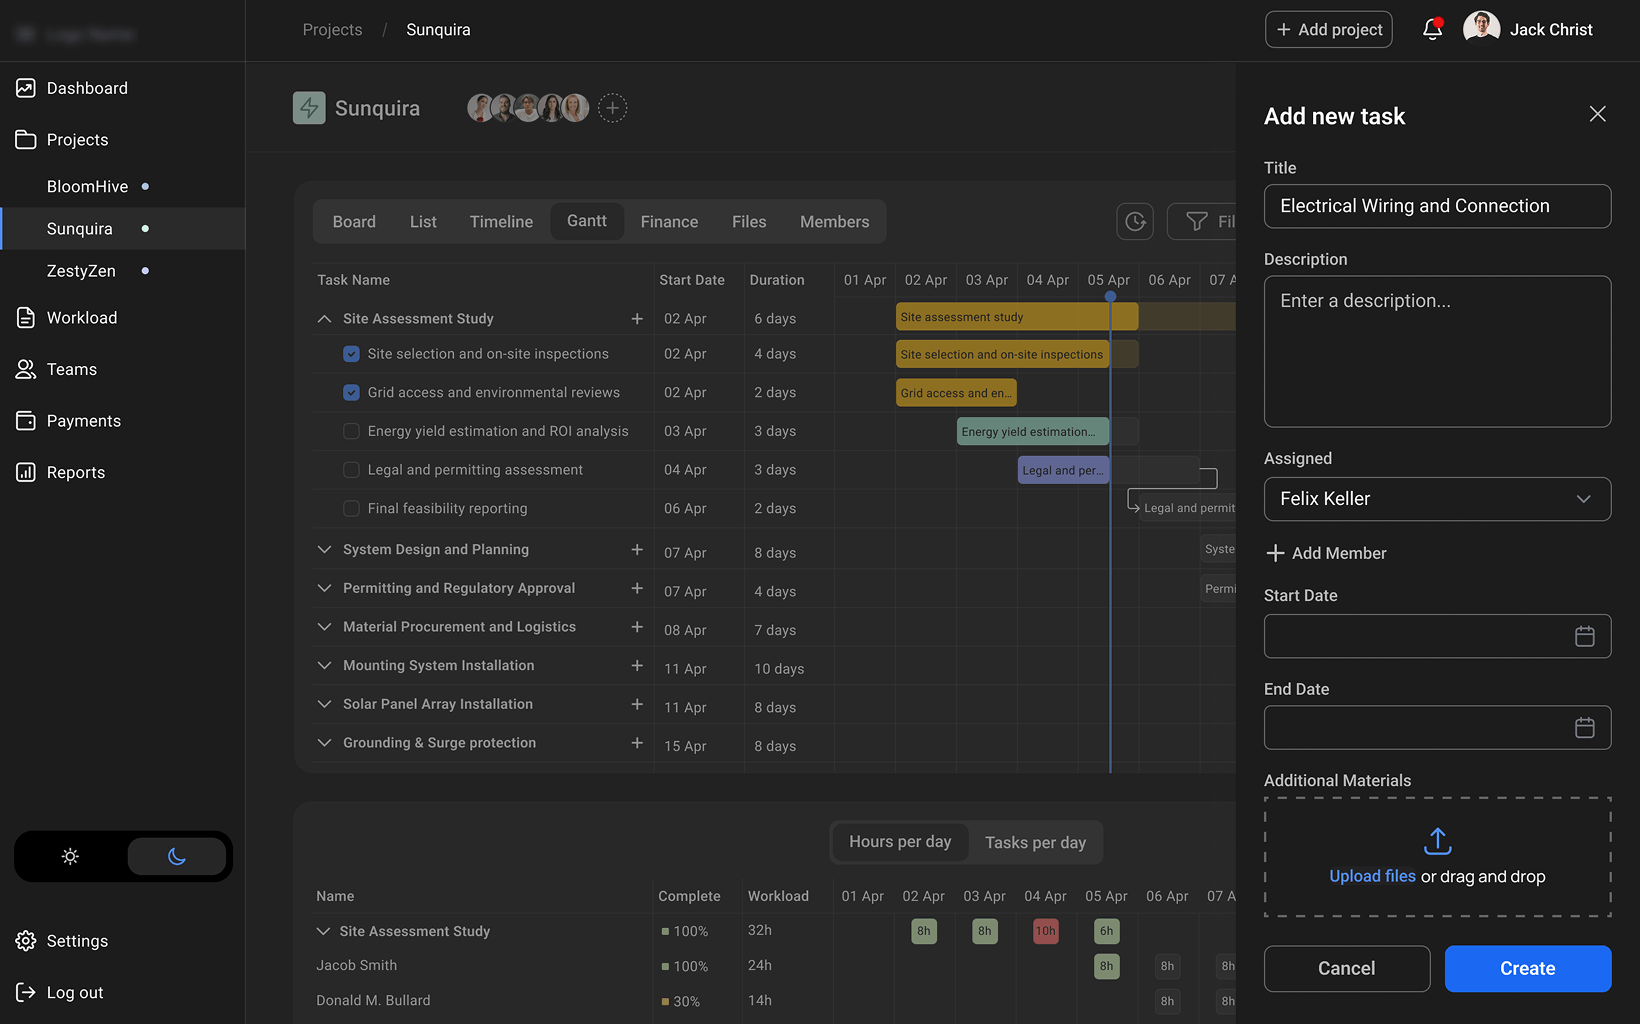The height and width of the screenshot is (1024, 1640).
Task: Open the Payments sidebar icon
Action: [x=26, y=421]
